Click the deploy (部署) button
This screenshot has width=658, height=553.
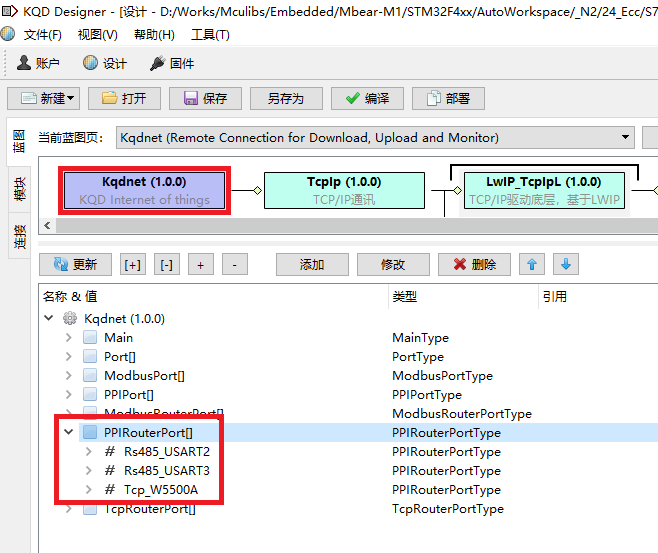pyautogui.click(x=447, y=98)
